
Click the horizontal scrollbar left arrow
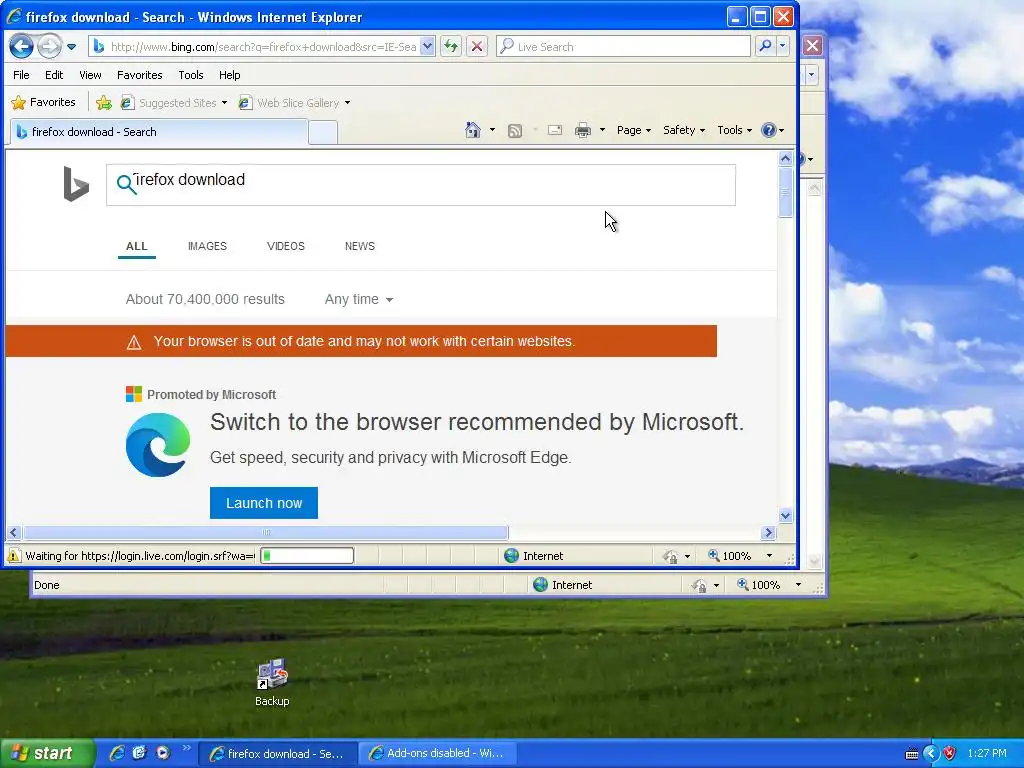[x=13, y=532]
